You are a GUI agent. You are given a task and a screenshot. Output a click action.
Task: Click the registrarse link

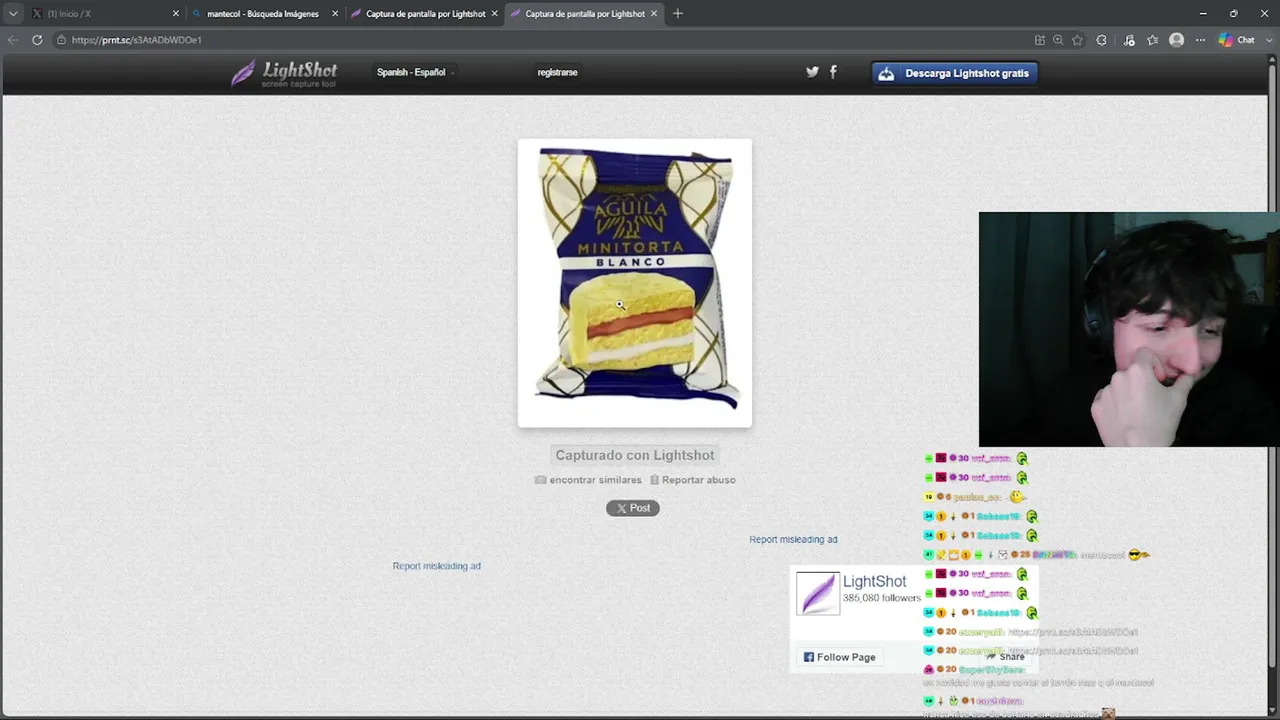click(x=557, y=72)
